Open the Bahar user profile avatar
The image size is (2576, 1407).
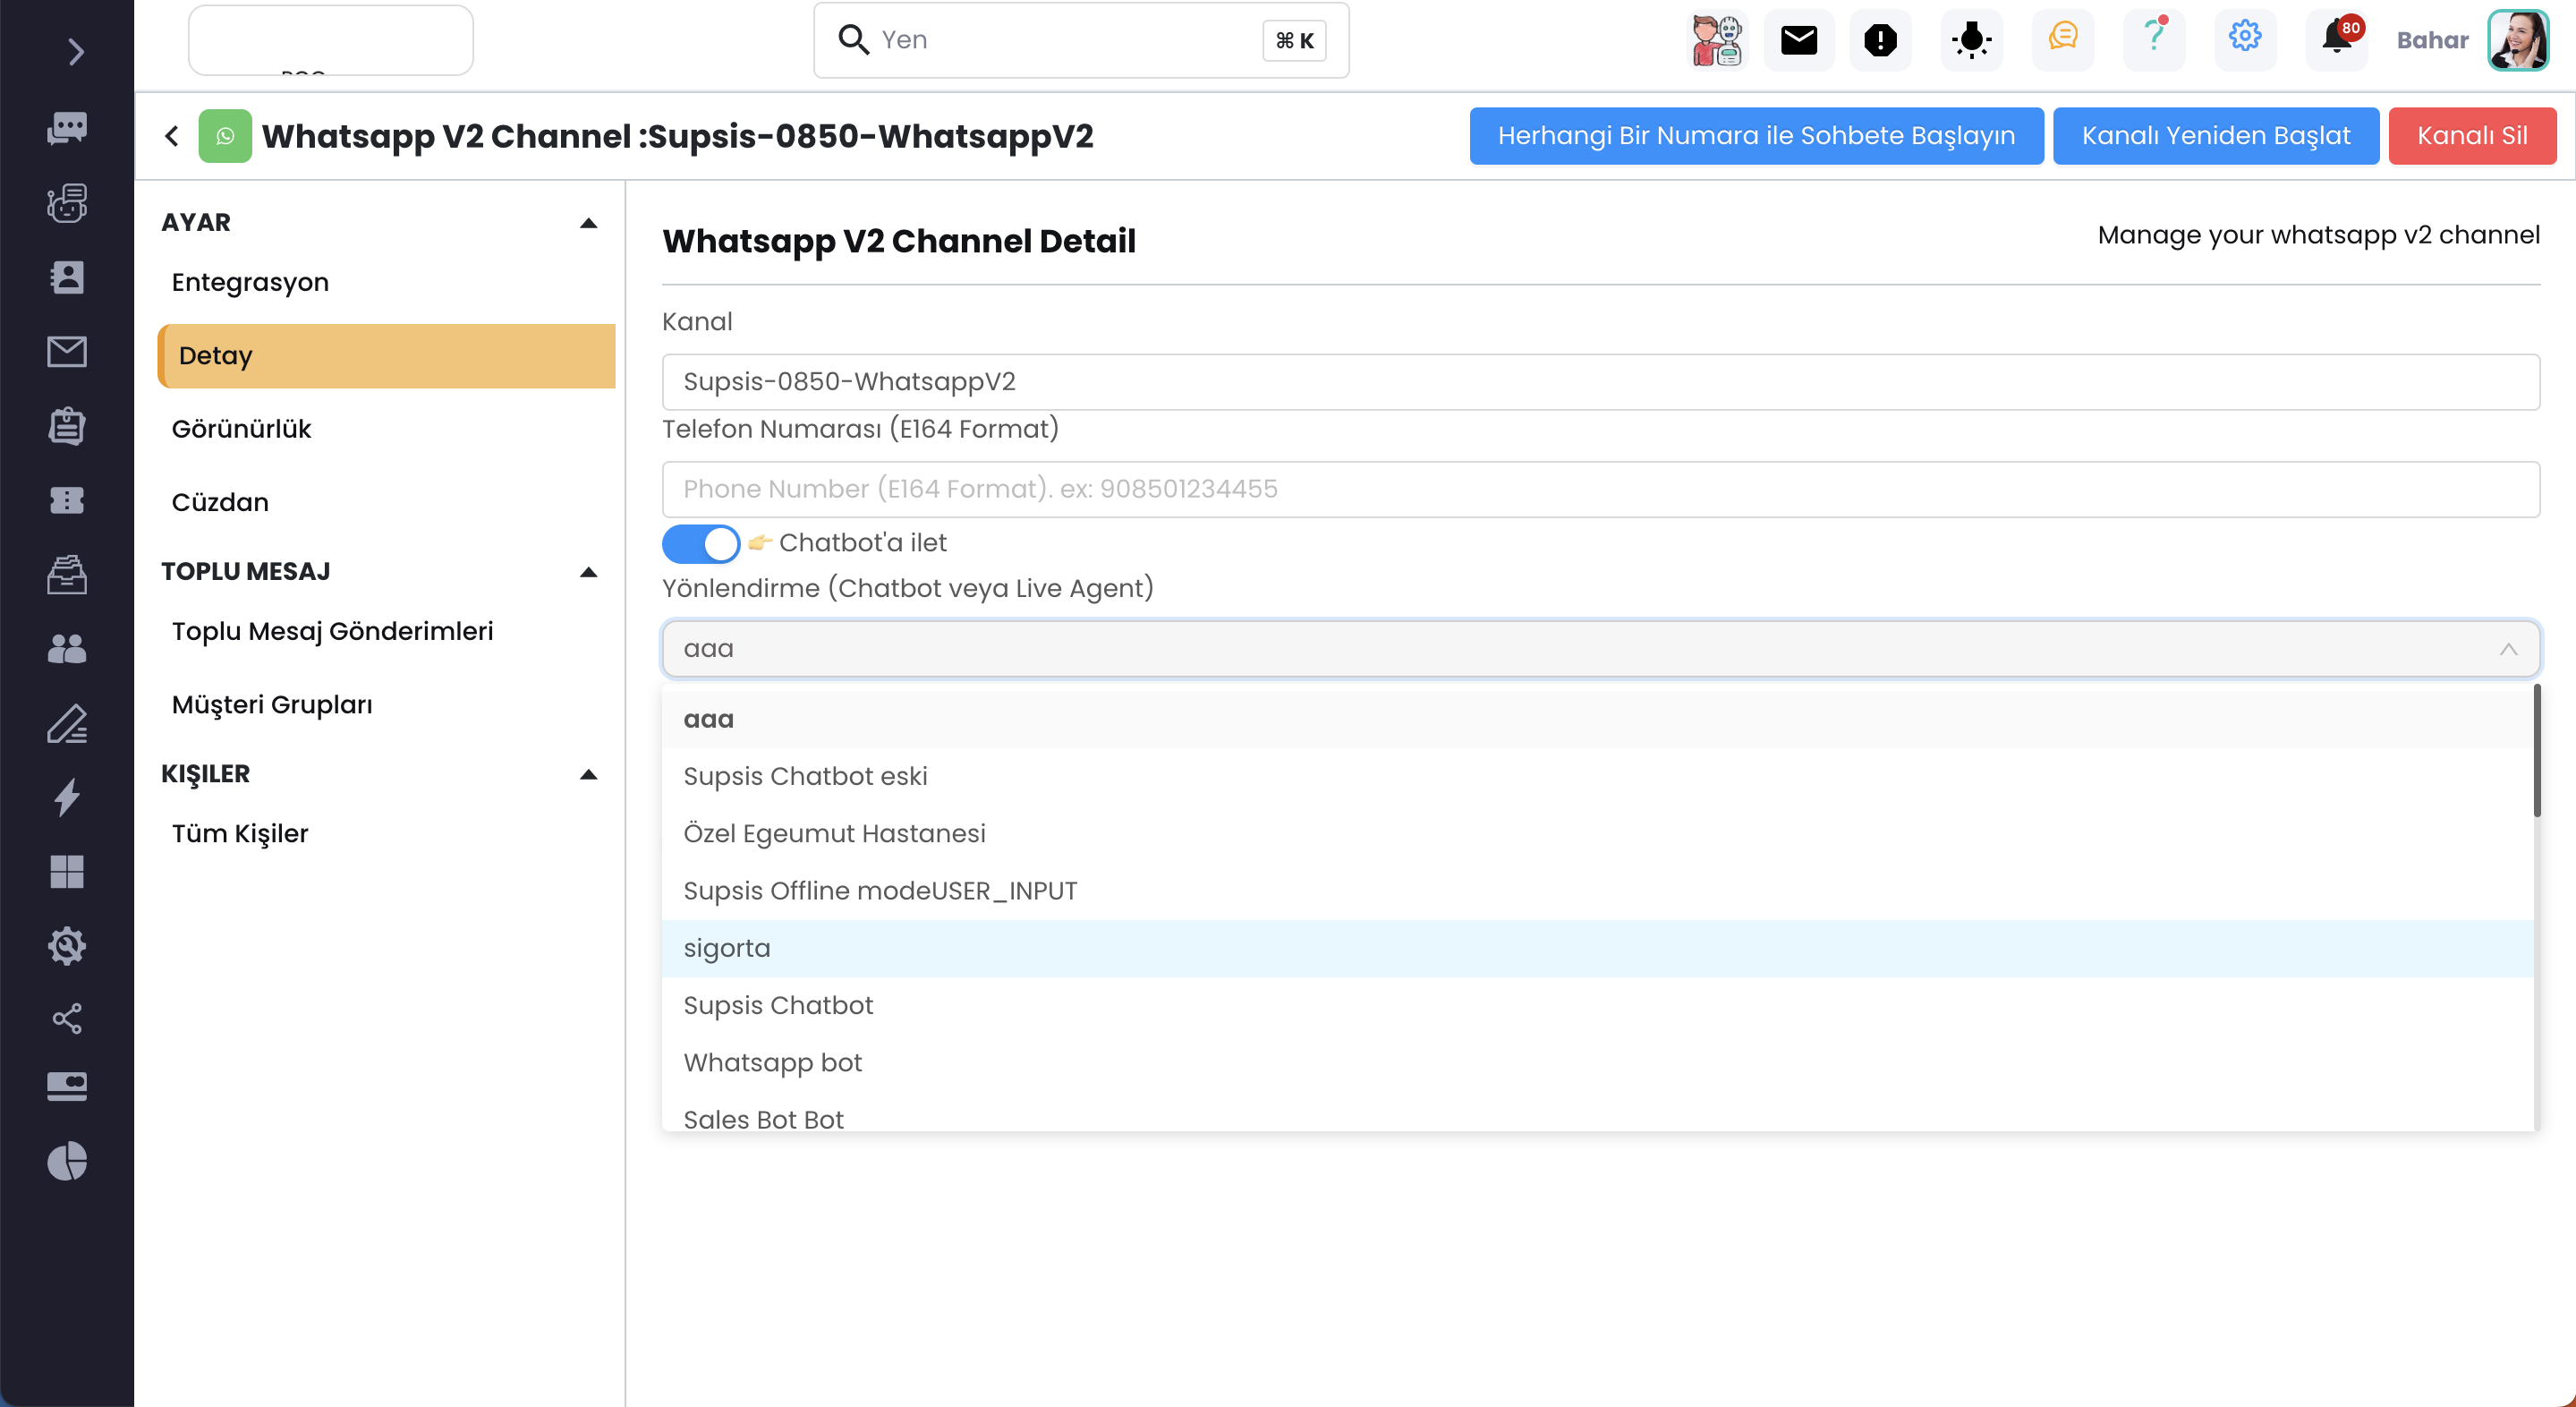2518,40
